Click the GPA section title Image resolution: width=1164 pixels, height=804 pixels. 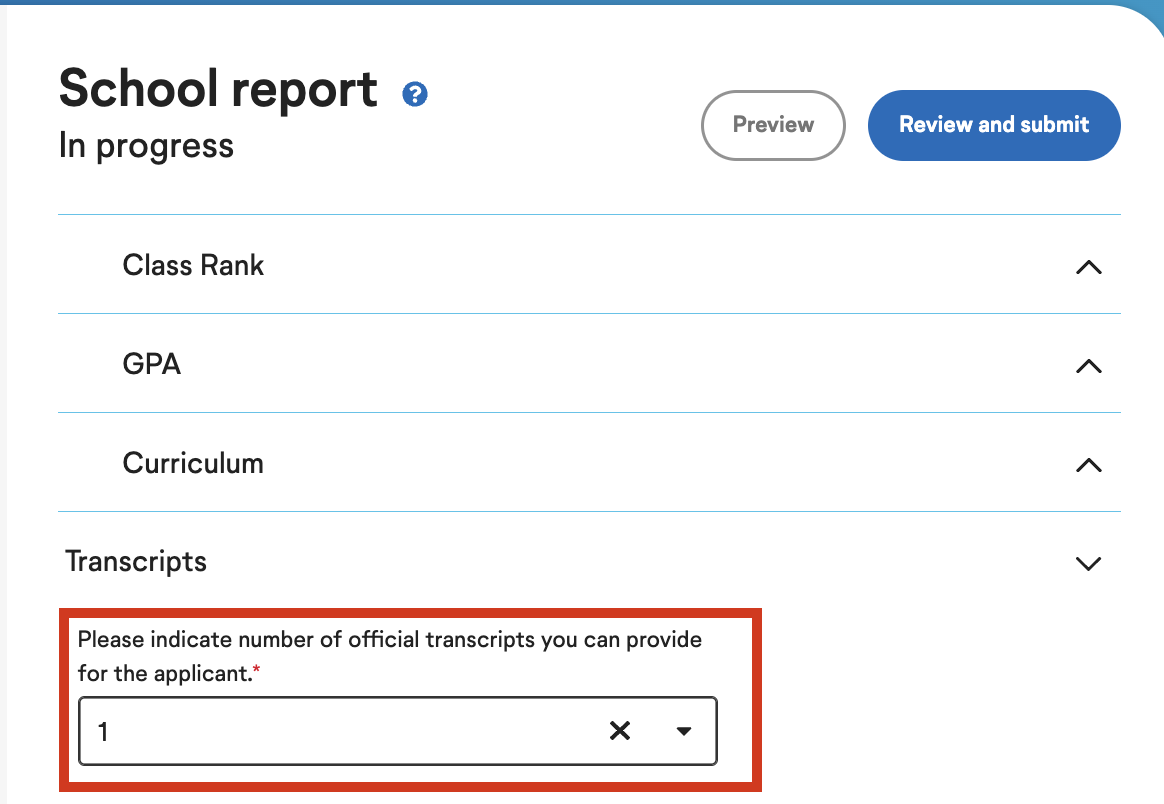click(152, 364)
